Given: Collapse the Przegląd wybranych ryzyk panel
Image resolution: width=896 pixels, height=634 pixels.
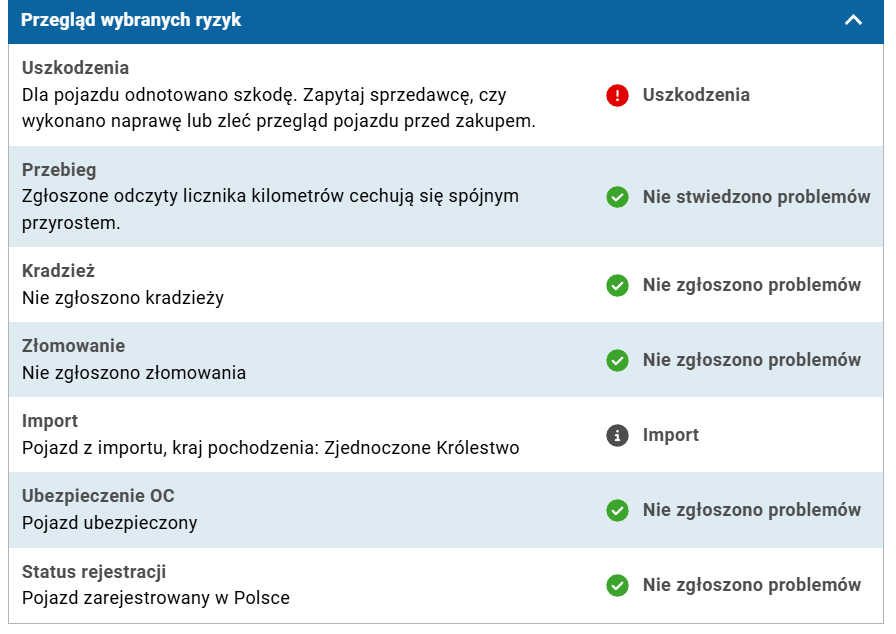Looking at the screenshot, I should tap(853, 20).
